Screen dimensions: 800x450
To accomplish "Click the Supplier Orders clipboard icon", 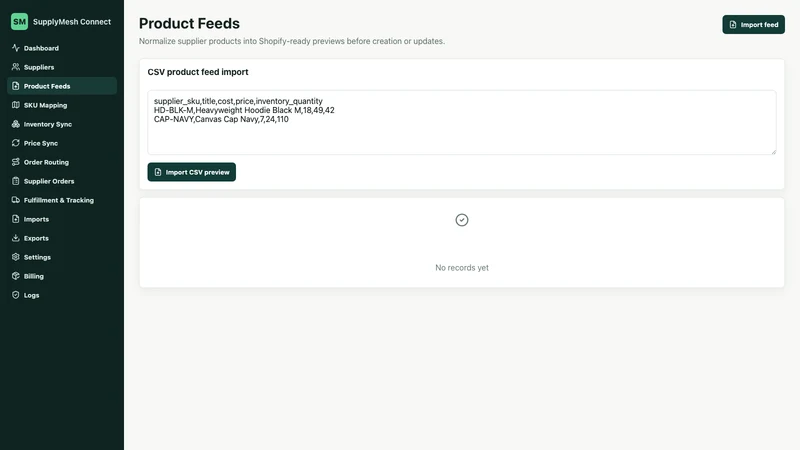I will (x=16, y=181).
